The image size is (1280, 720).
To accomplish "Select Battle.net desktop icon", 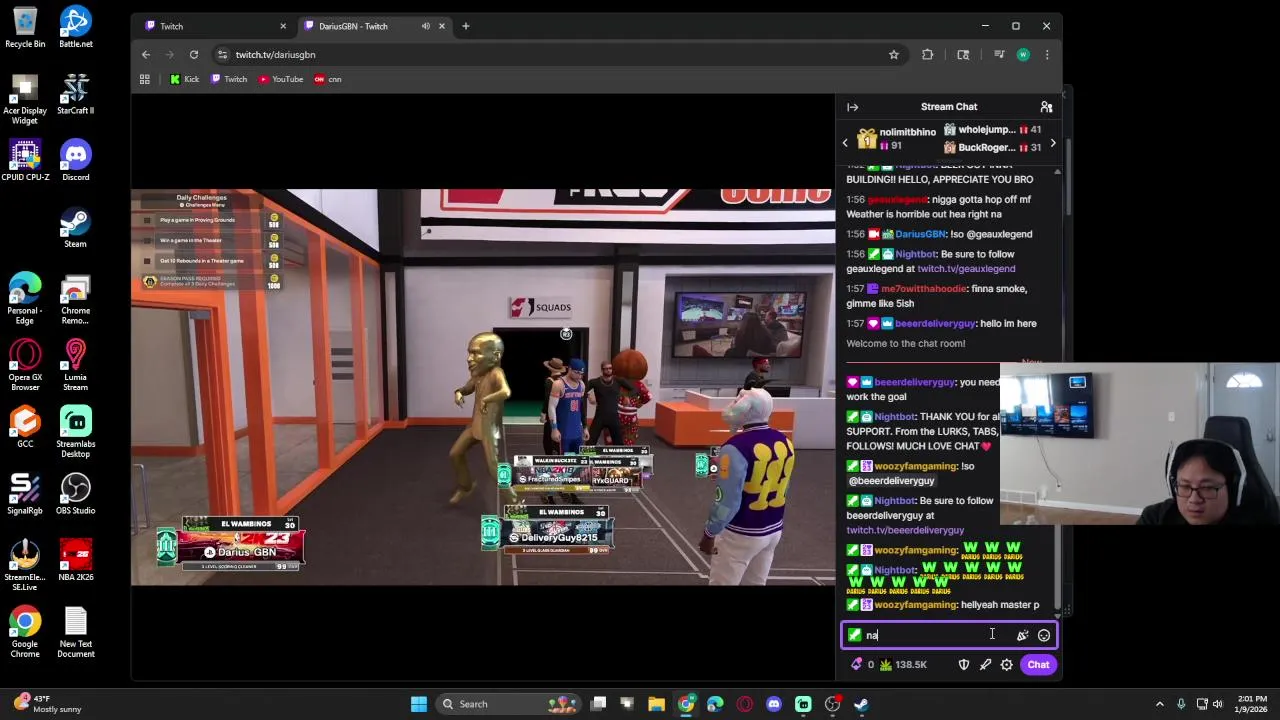I will click(75, 27).
